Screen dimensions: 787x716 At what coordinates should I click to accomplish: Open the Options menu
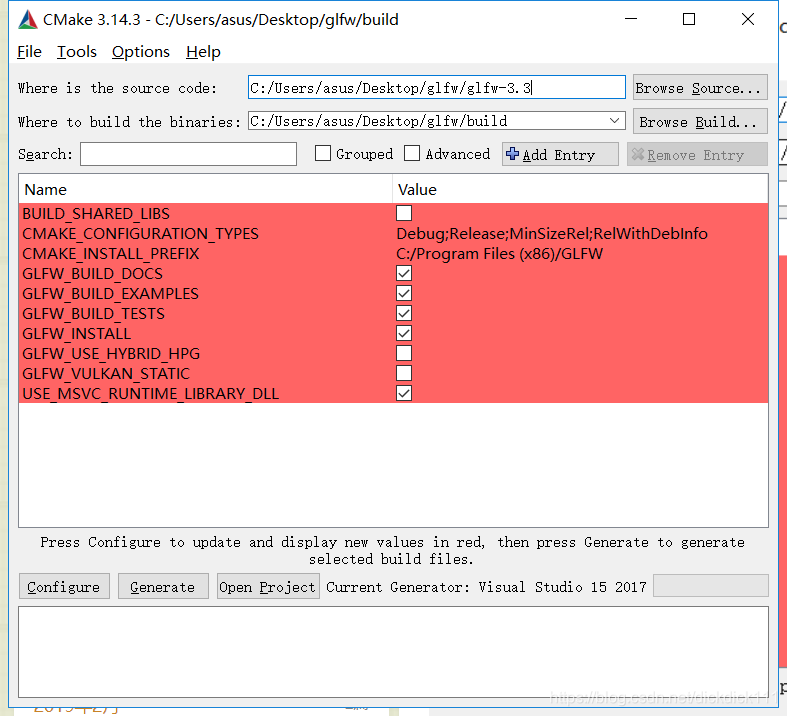point(141,52)
